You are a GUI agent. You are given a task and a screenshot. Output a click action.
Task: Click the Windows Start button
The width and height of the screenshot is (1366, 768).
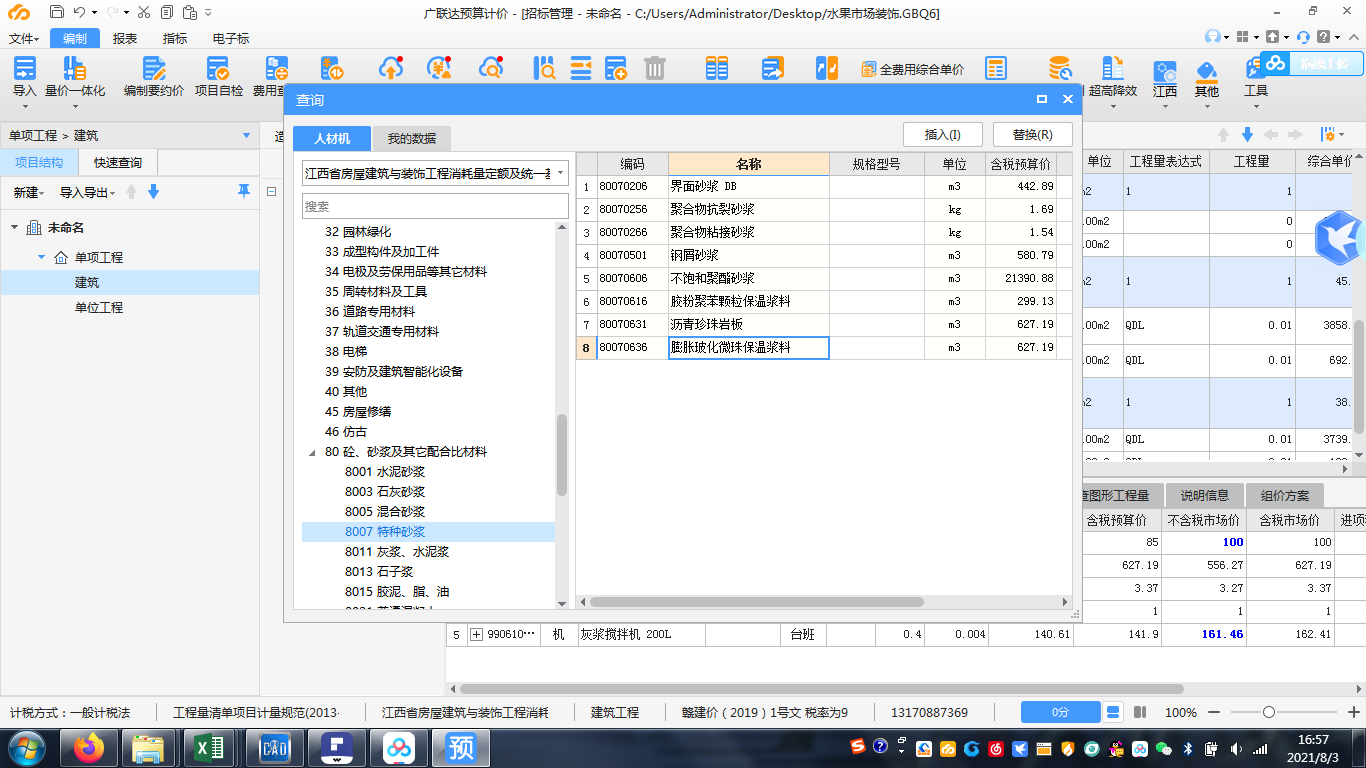(27, 748)
